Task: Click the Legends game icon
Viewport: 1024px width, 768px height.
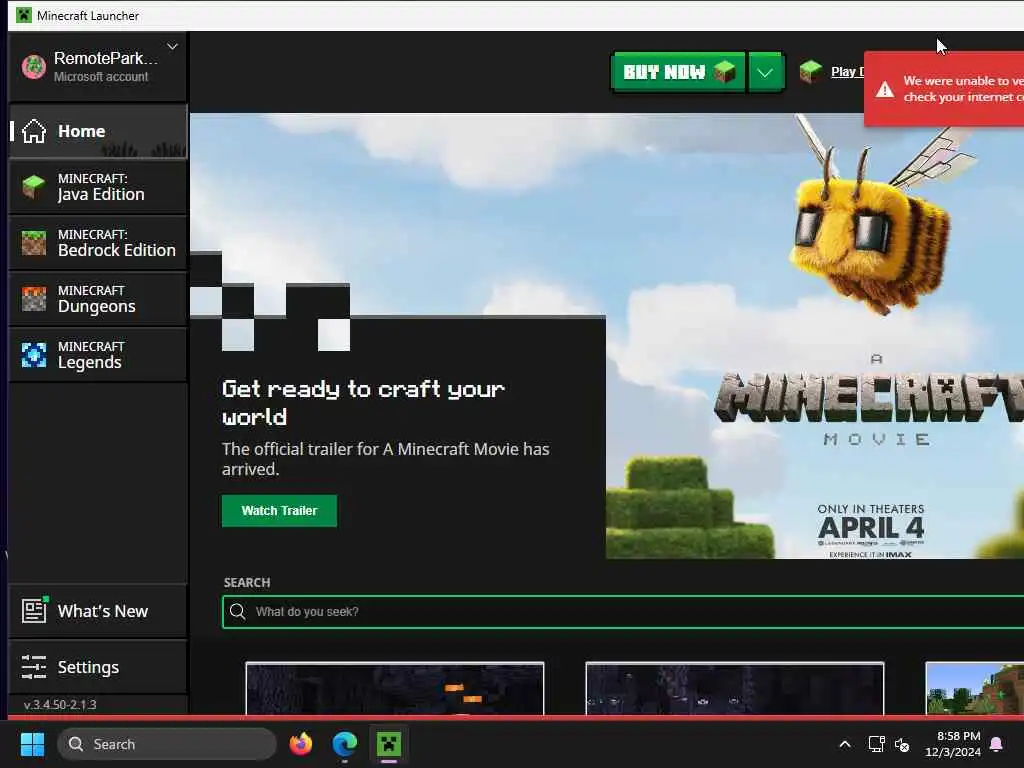Action: coord(34,355)
